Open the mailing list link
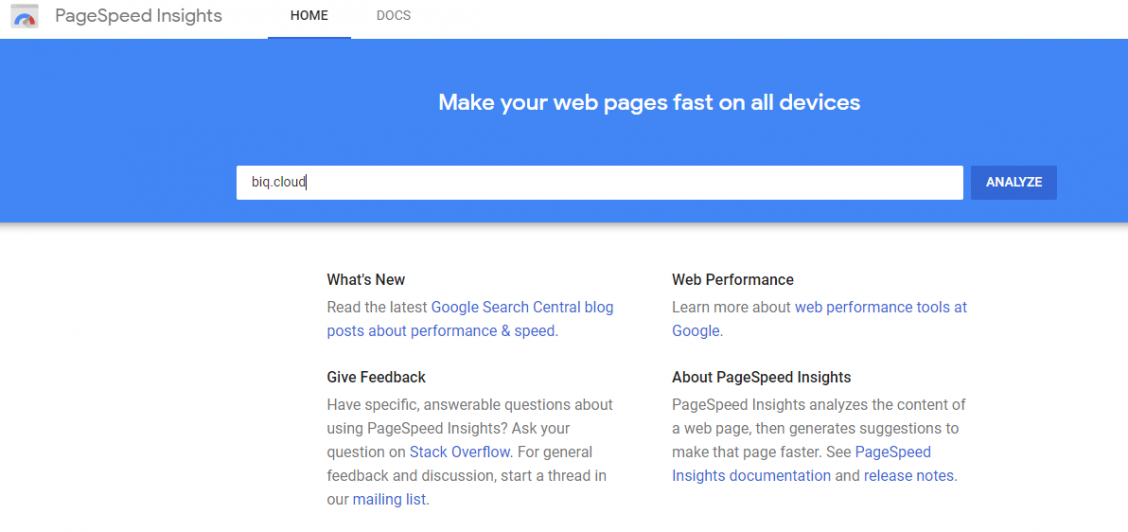Screen dimensions: 1128x532 [389, 500]
